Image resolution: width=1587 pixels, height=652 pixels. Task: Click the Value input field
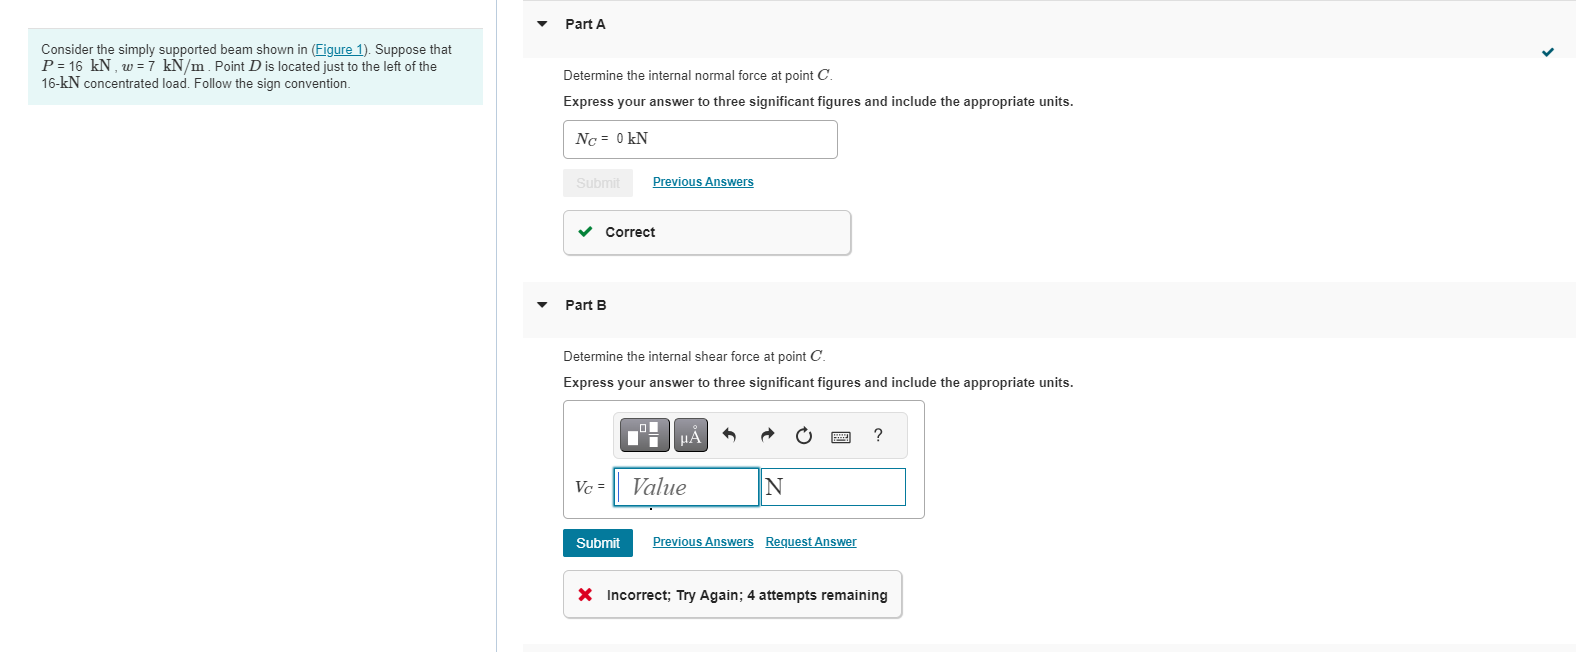click(686, 487)
